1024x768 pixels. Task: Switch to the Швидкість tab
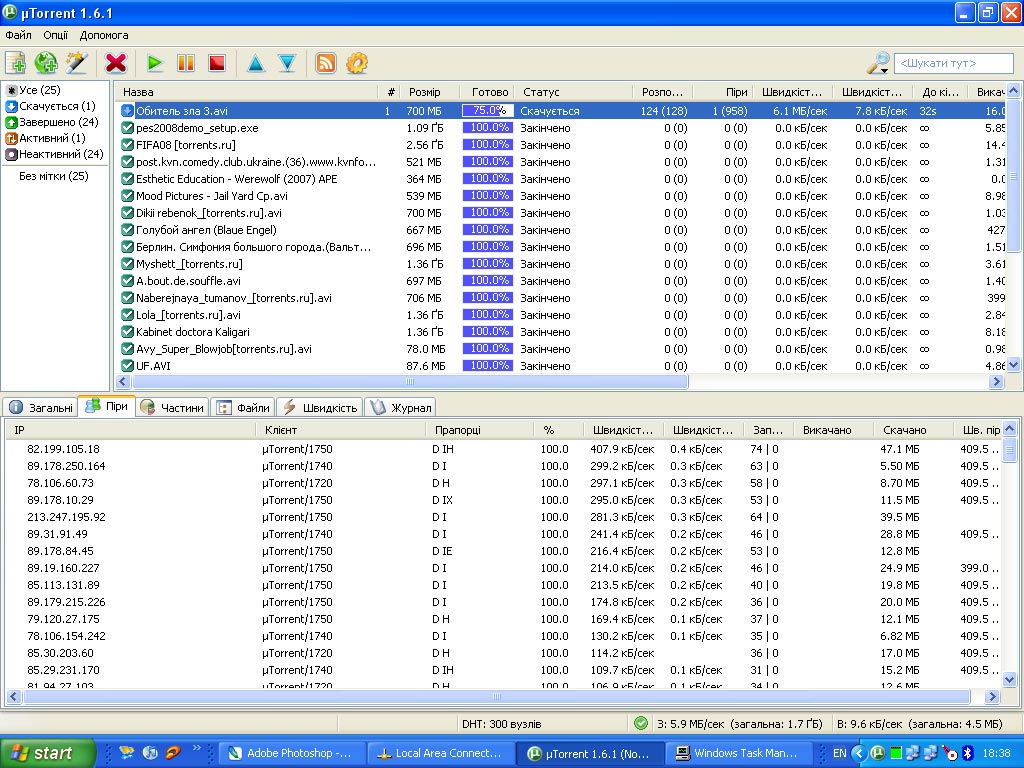point(320,408)
